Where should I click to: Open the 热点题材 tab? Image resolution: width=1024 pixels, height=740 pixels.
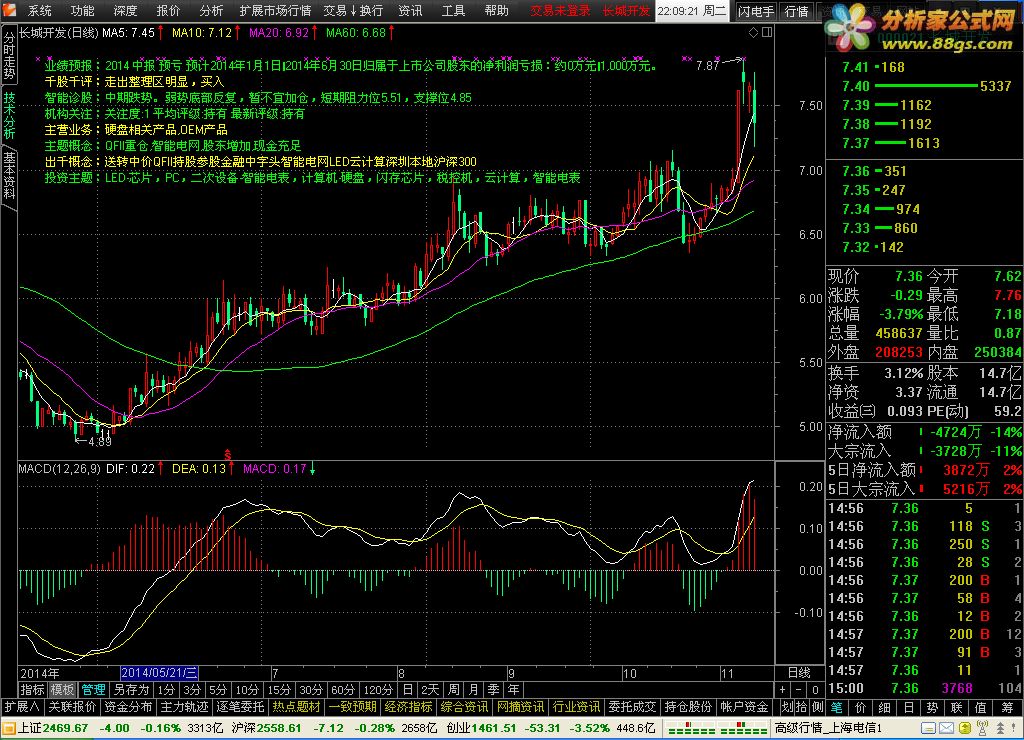pyautogui.click(x=296, y=707)
